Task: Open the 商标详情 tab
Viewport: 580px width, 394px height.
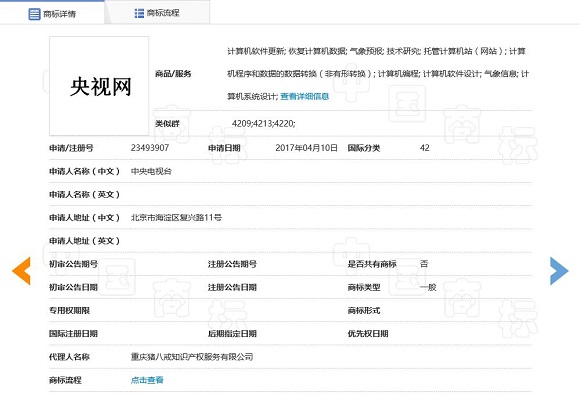Action: pos(52,13)
